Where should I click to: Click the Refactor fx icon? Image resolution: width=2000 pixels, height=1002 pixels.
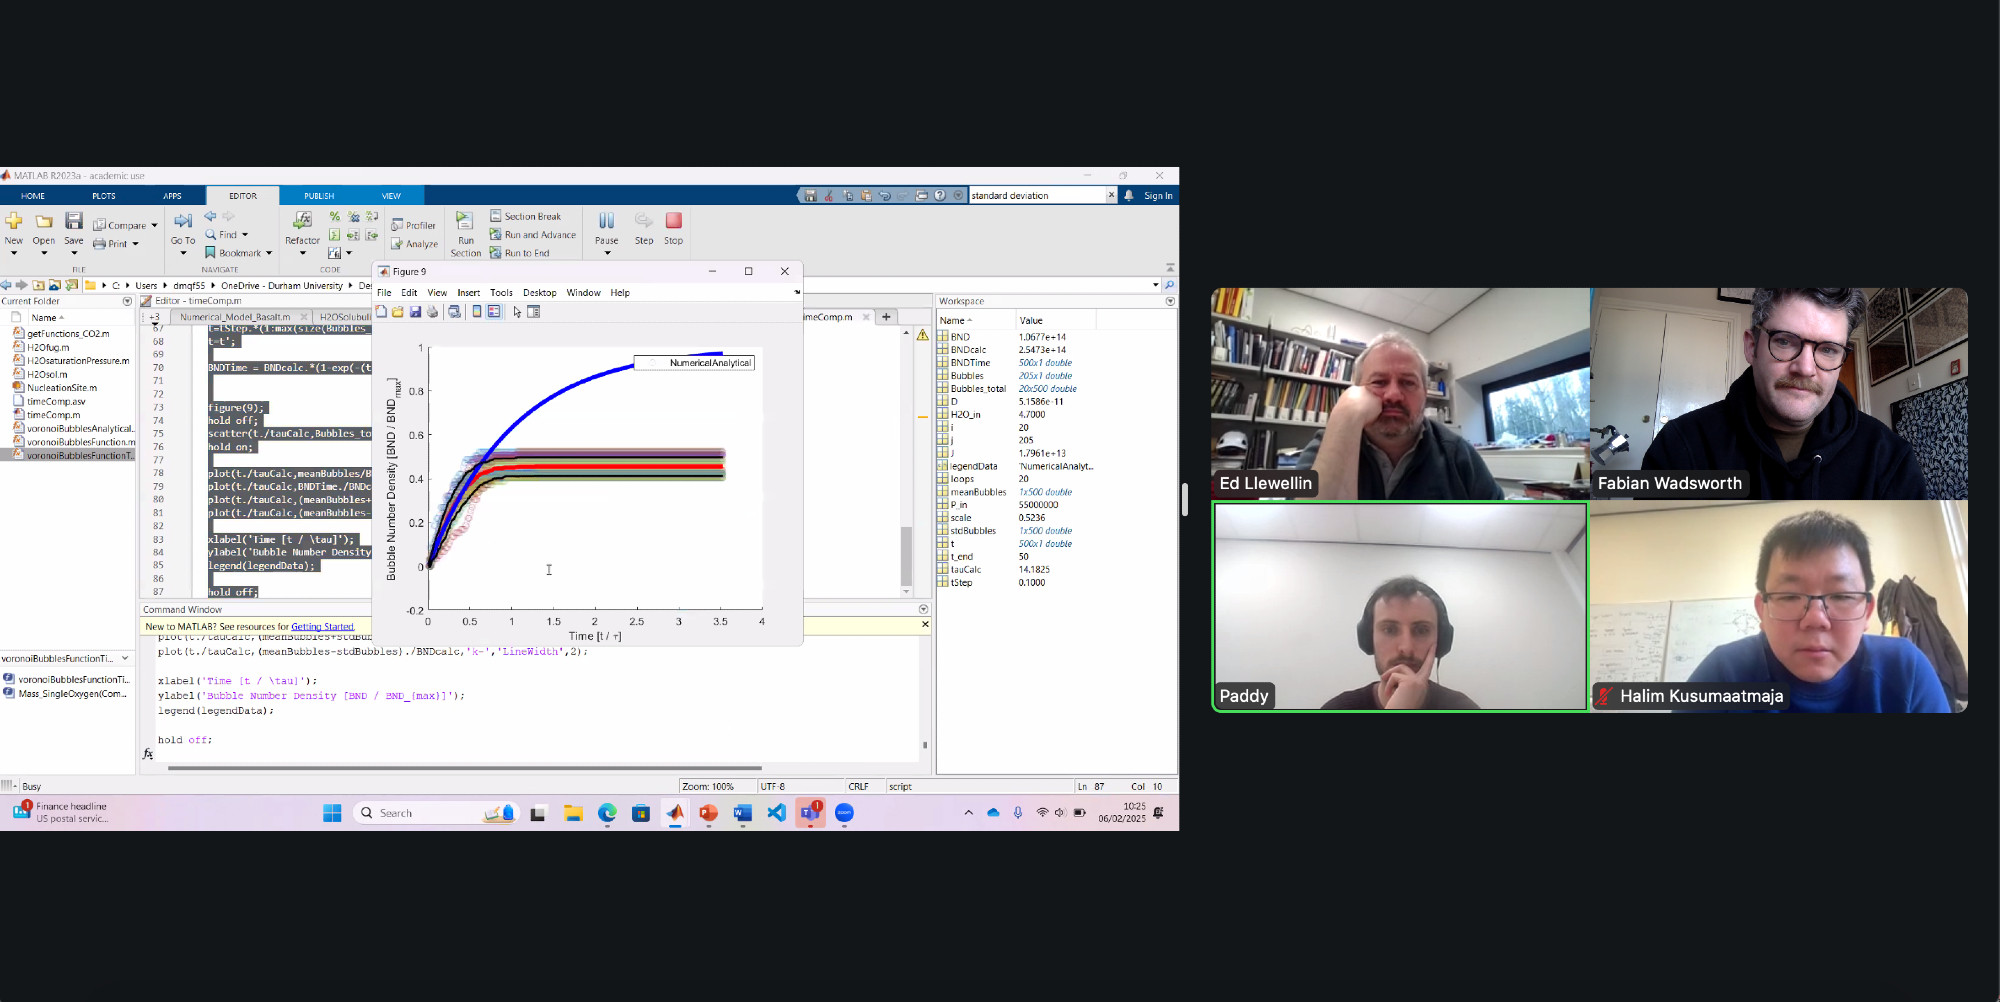pyautogui.click(x=302, y=220)
